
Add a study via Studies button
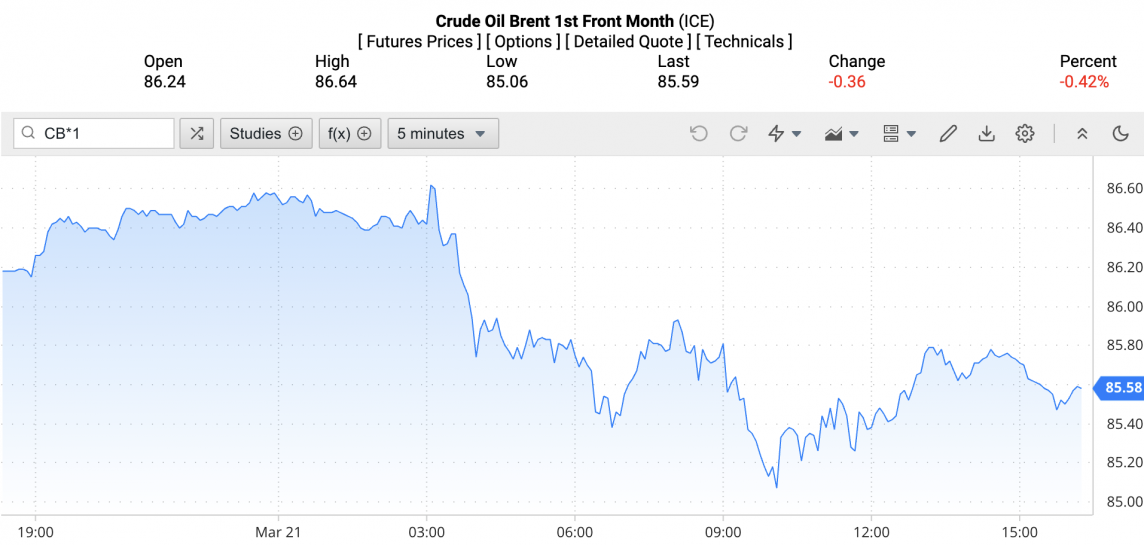(265, 134)
